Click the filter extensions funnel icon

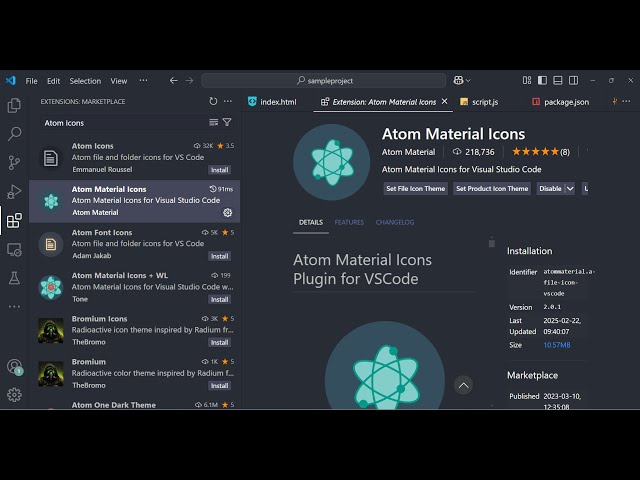click(227, 123)
